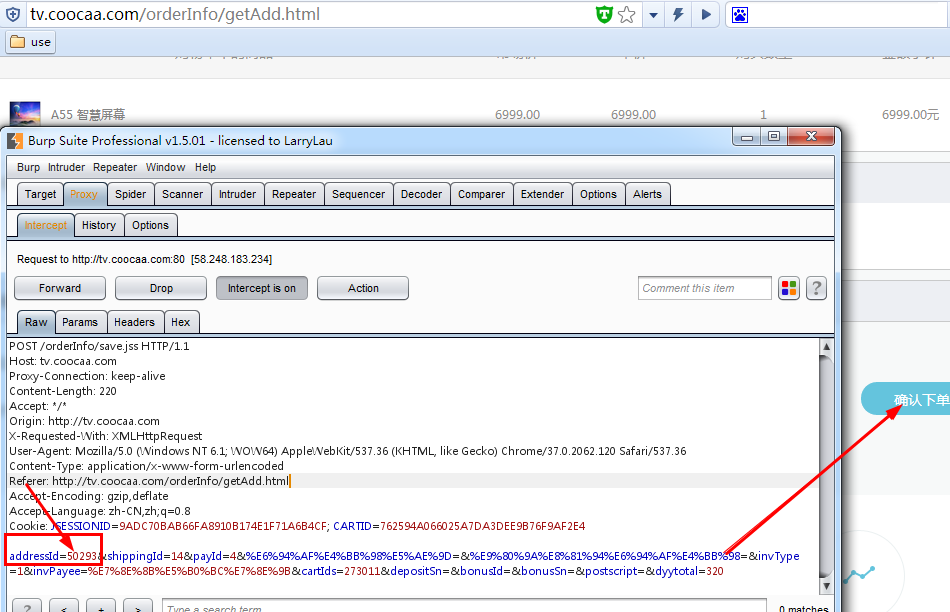This screenshot has height=612, width=950.
Task: Open the Action menu button
Action: [363, 288]
